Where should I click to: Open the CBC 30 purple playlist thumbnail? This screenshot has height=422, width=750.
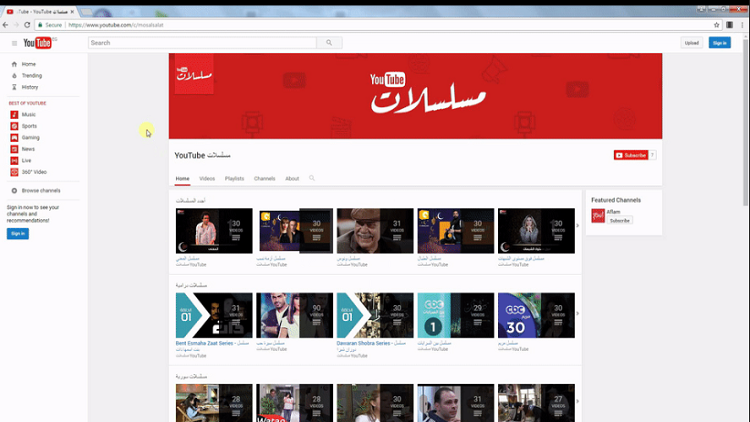[x=536, y=315]
